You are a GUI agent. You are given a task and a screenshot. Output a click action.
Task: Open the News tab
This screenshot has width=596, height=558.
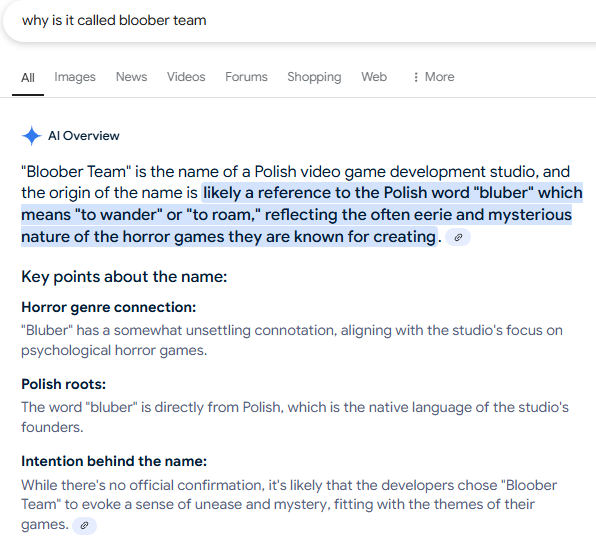[x=131, y=77]
